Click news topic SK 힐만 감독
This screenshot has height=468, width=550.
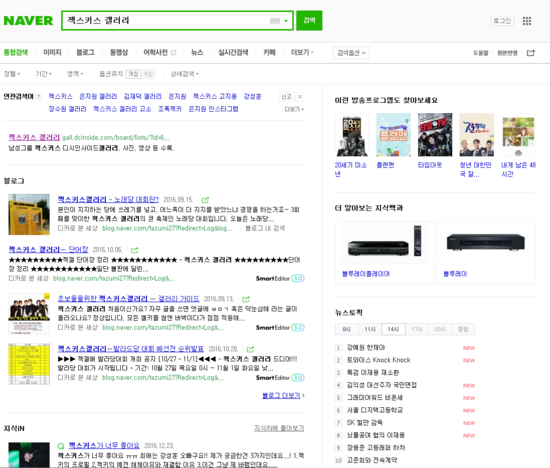pyautogui.click(x=364, y=423)
